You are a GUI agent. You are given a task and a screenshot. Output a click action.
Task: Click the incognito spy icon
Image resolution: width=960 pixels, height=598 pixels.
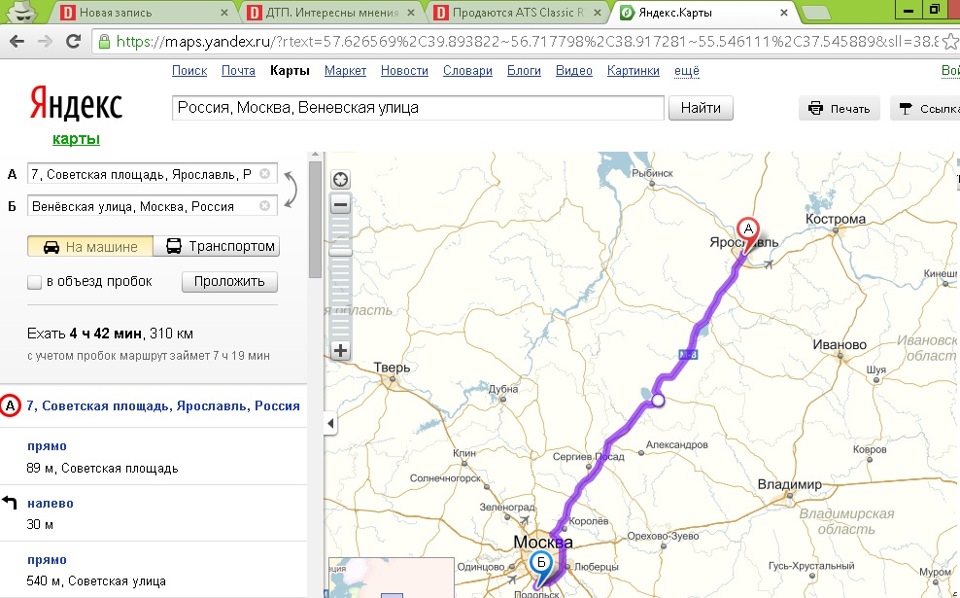(x=23, y=12)
